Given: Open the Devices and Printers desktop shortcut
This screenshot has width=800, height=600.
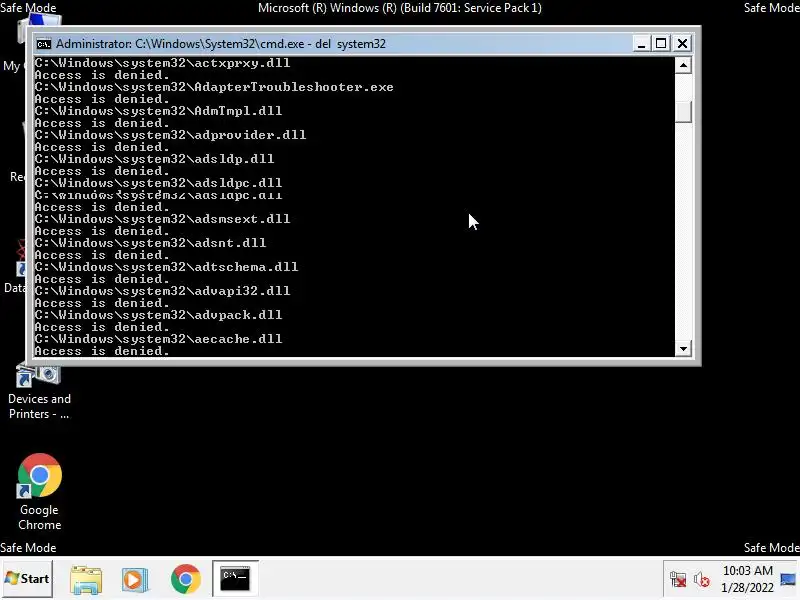Looking at the screenshot, I should (39, 393).
